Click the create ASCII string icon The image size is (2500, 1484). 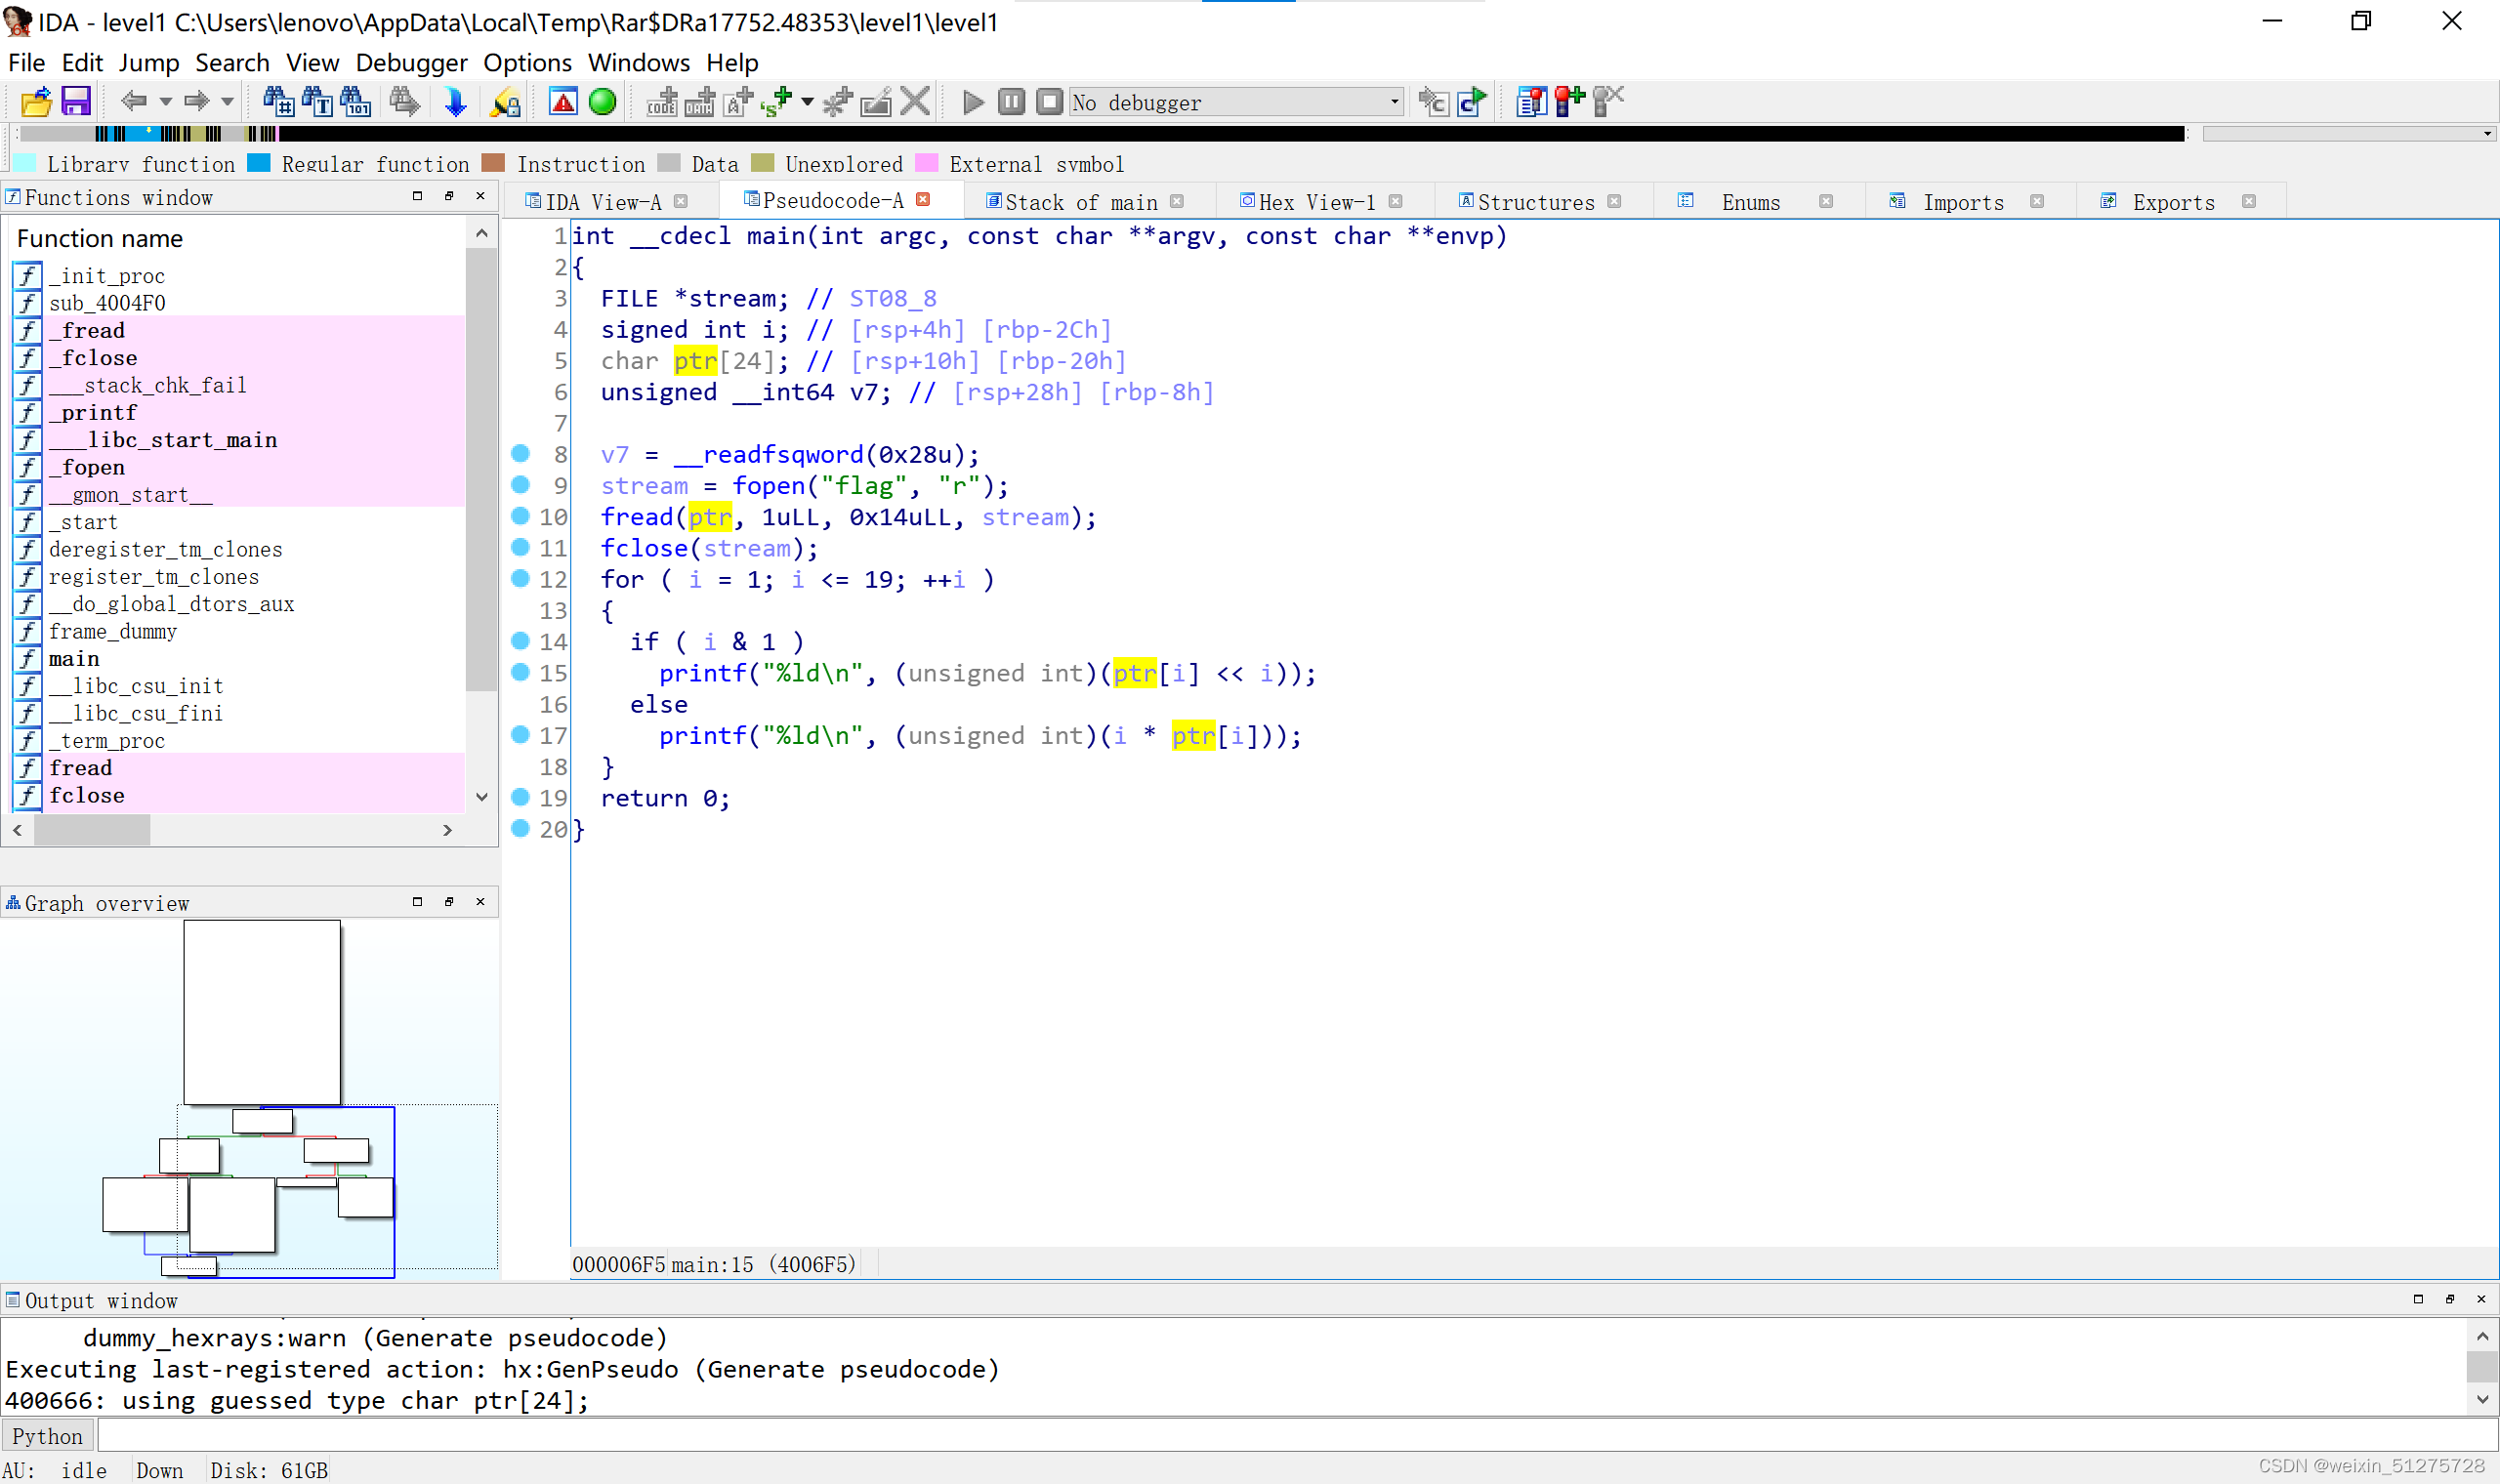(x=738, y=102)
